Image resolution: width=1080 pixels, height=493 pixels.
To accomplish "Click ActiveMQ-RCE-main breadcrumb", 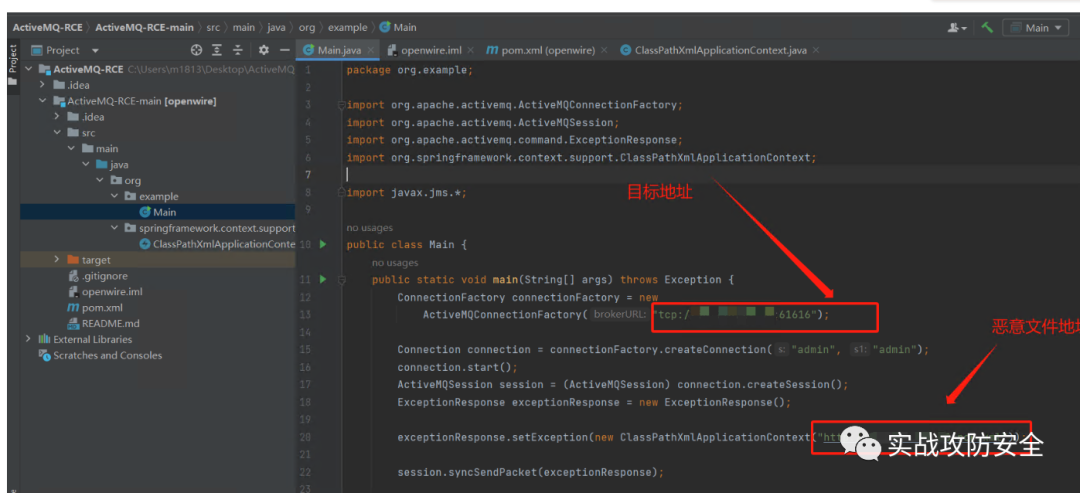I will [145, 28].
